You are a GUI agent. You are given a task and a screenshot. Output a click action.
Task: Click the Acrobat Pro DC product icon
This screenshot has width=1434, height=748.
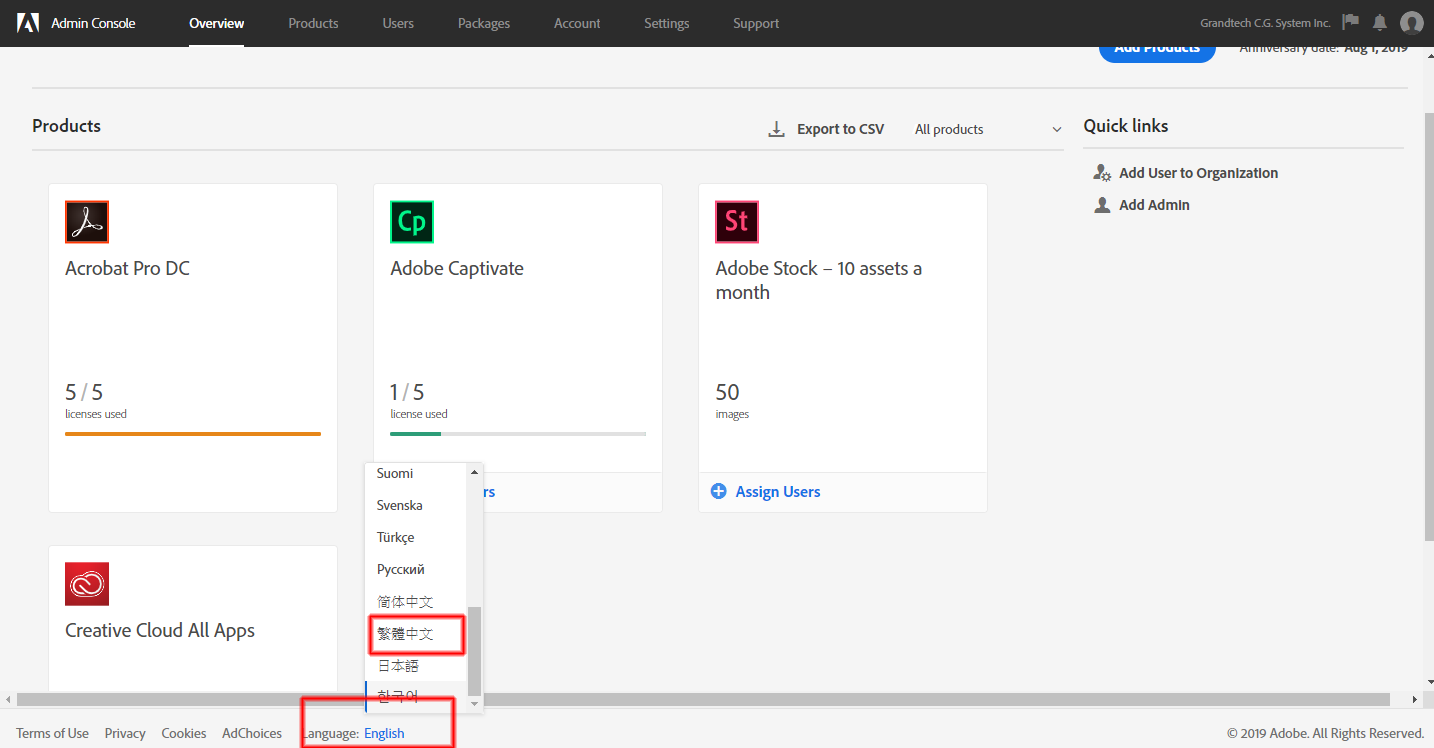[87, 222]
